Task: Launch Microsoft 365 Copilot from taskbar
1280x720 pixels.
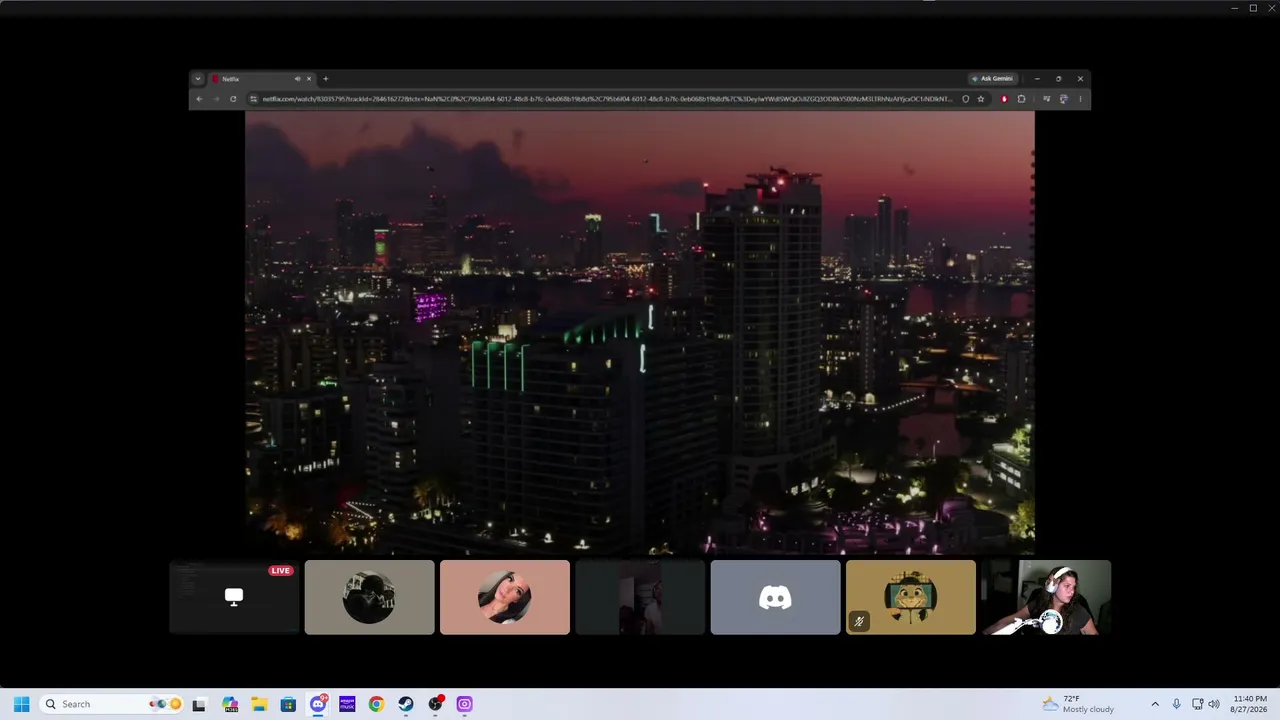Action: [x=231, y=704]
